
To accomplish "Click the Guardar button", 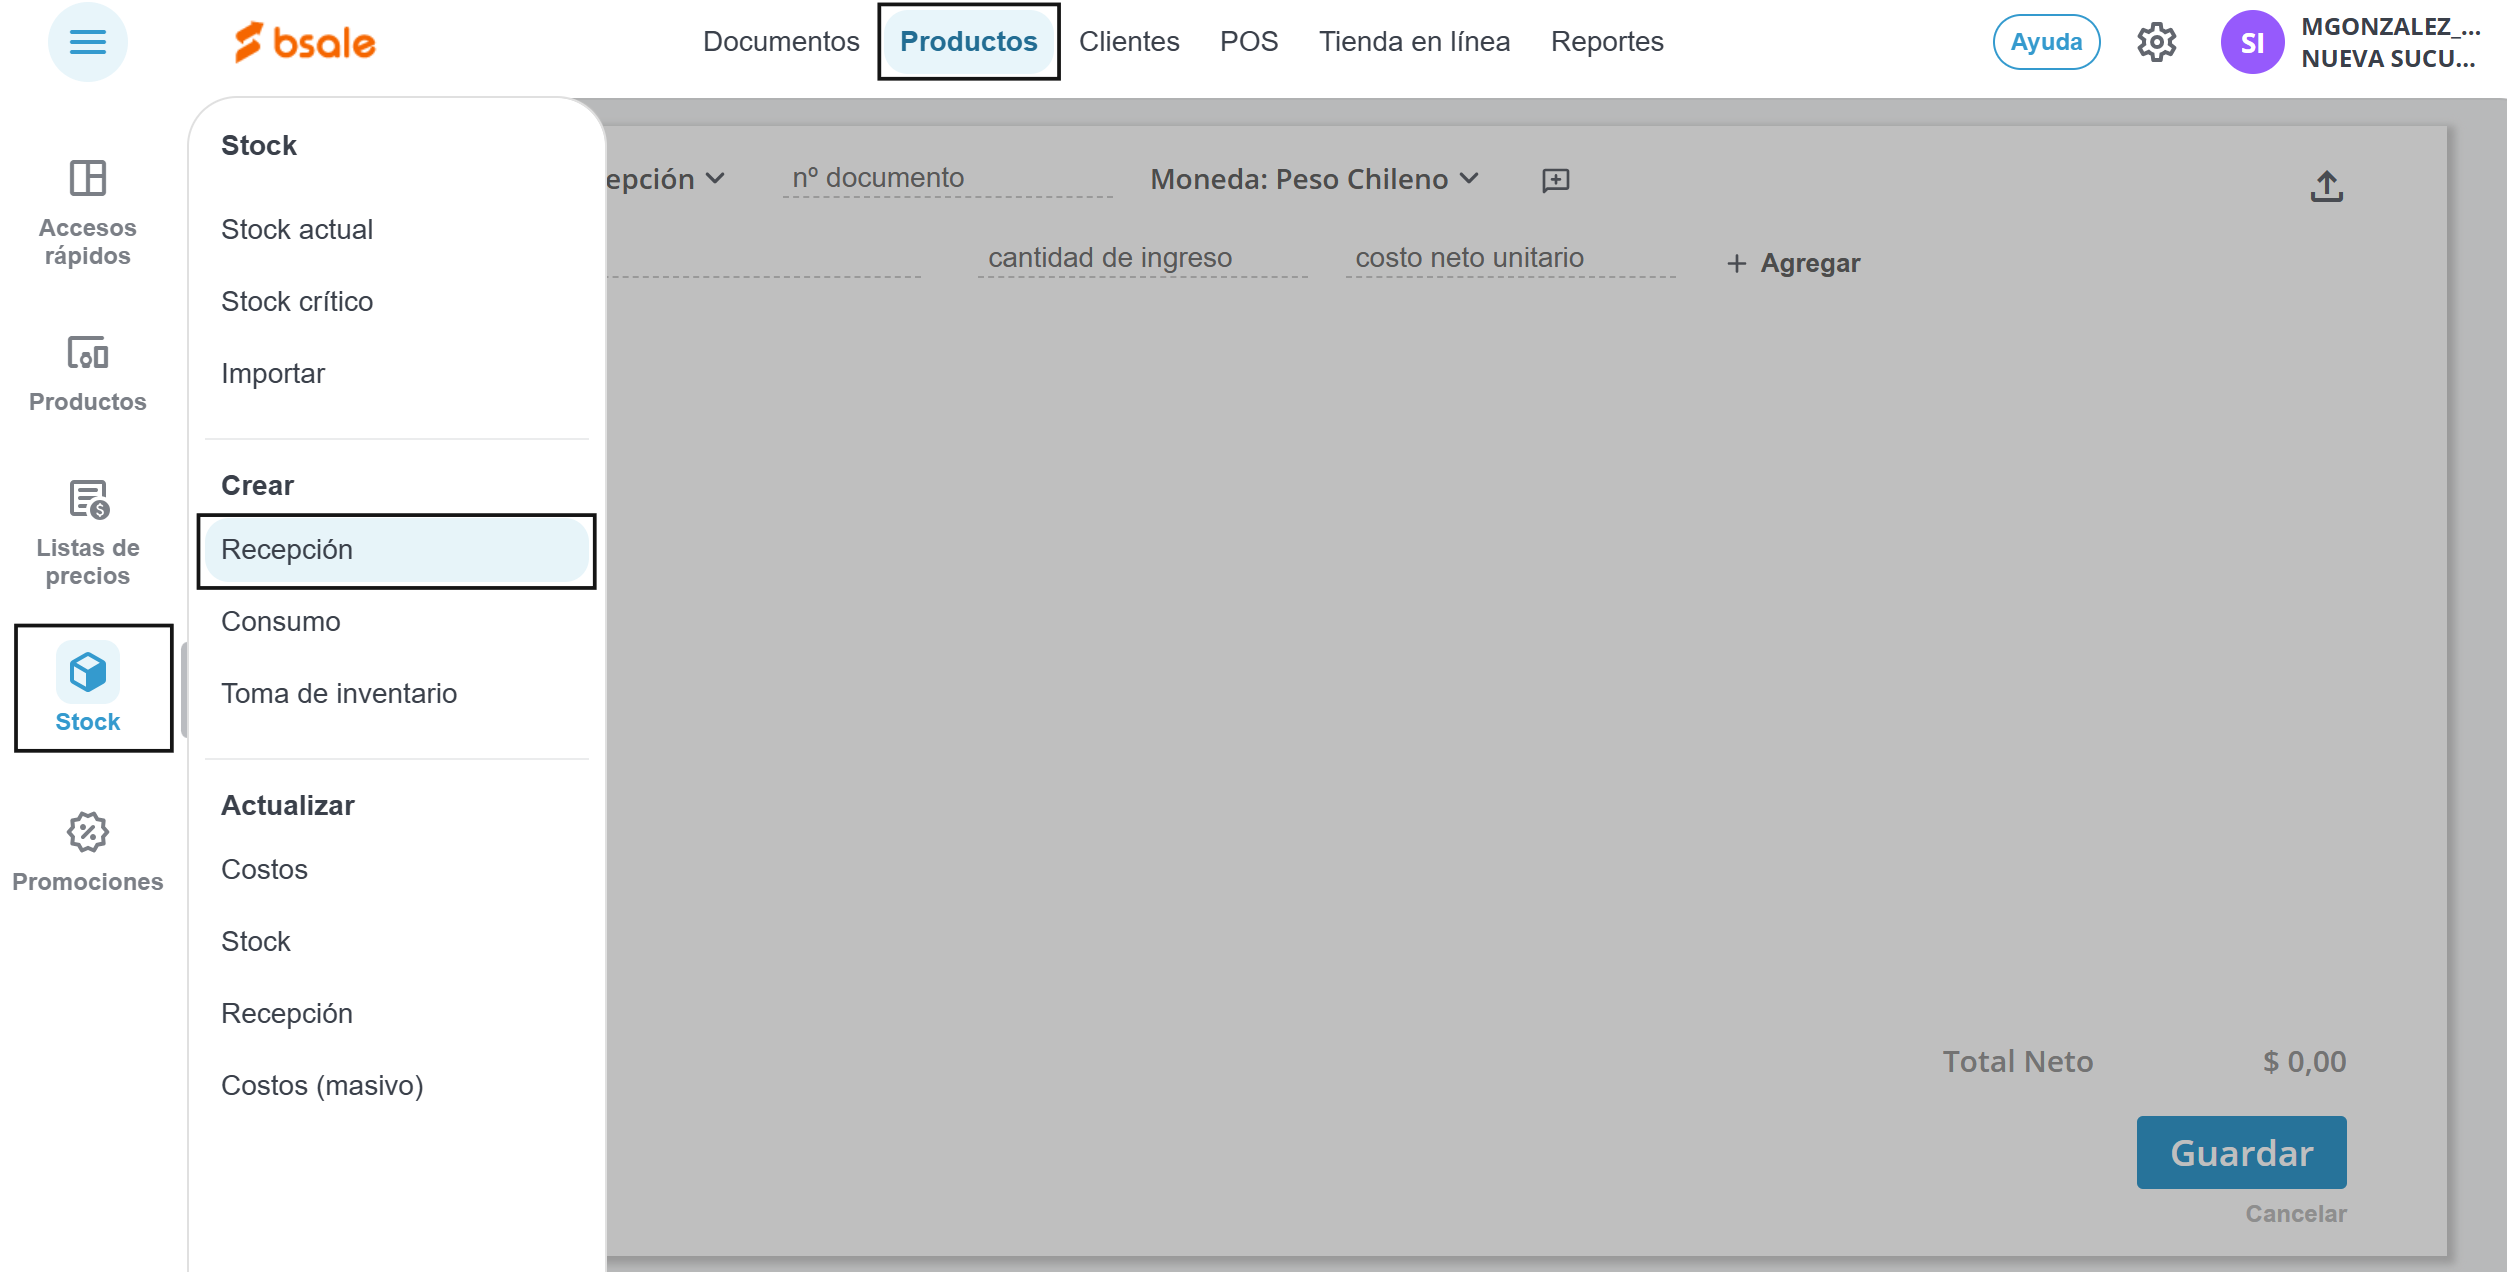I will pyautogui.click(x=2240, y=1152).
